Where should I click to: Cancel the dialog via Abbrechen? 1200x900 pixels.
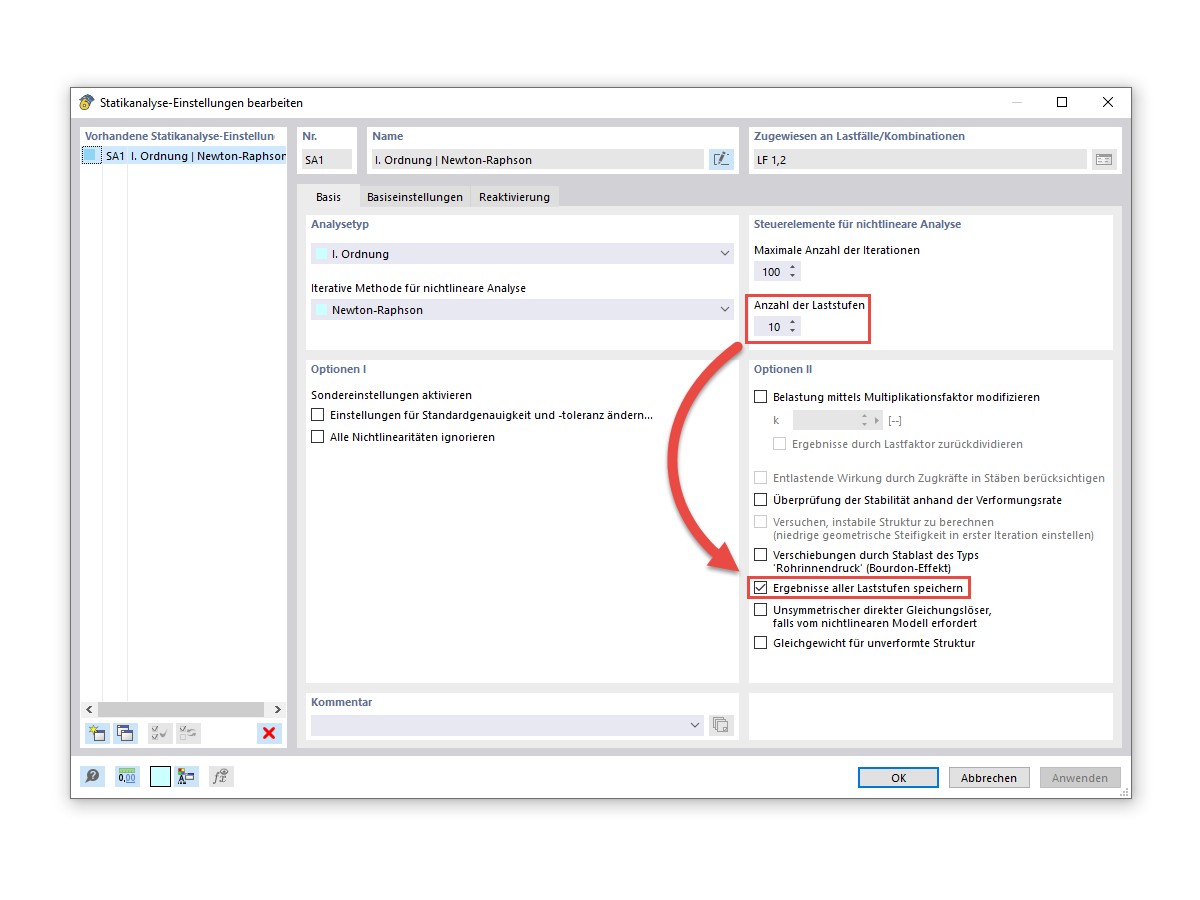pos(988,777)
